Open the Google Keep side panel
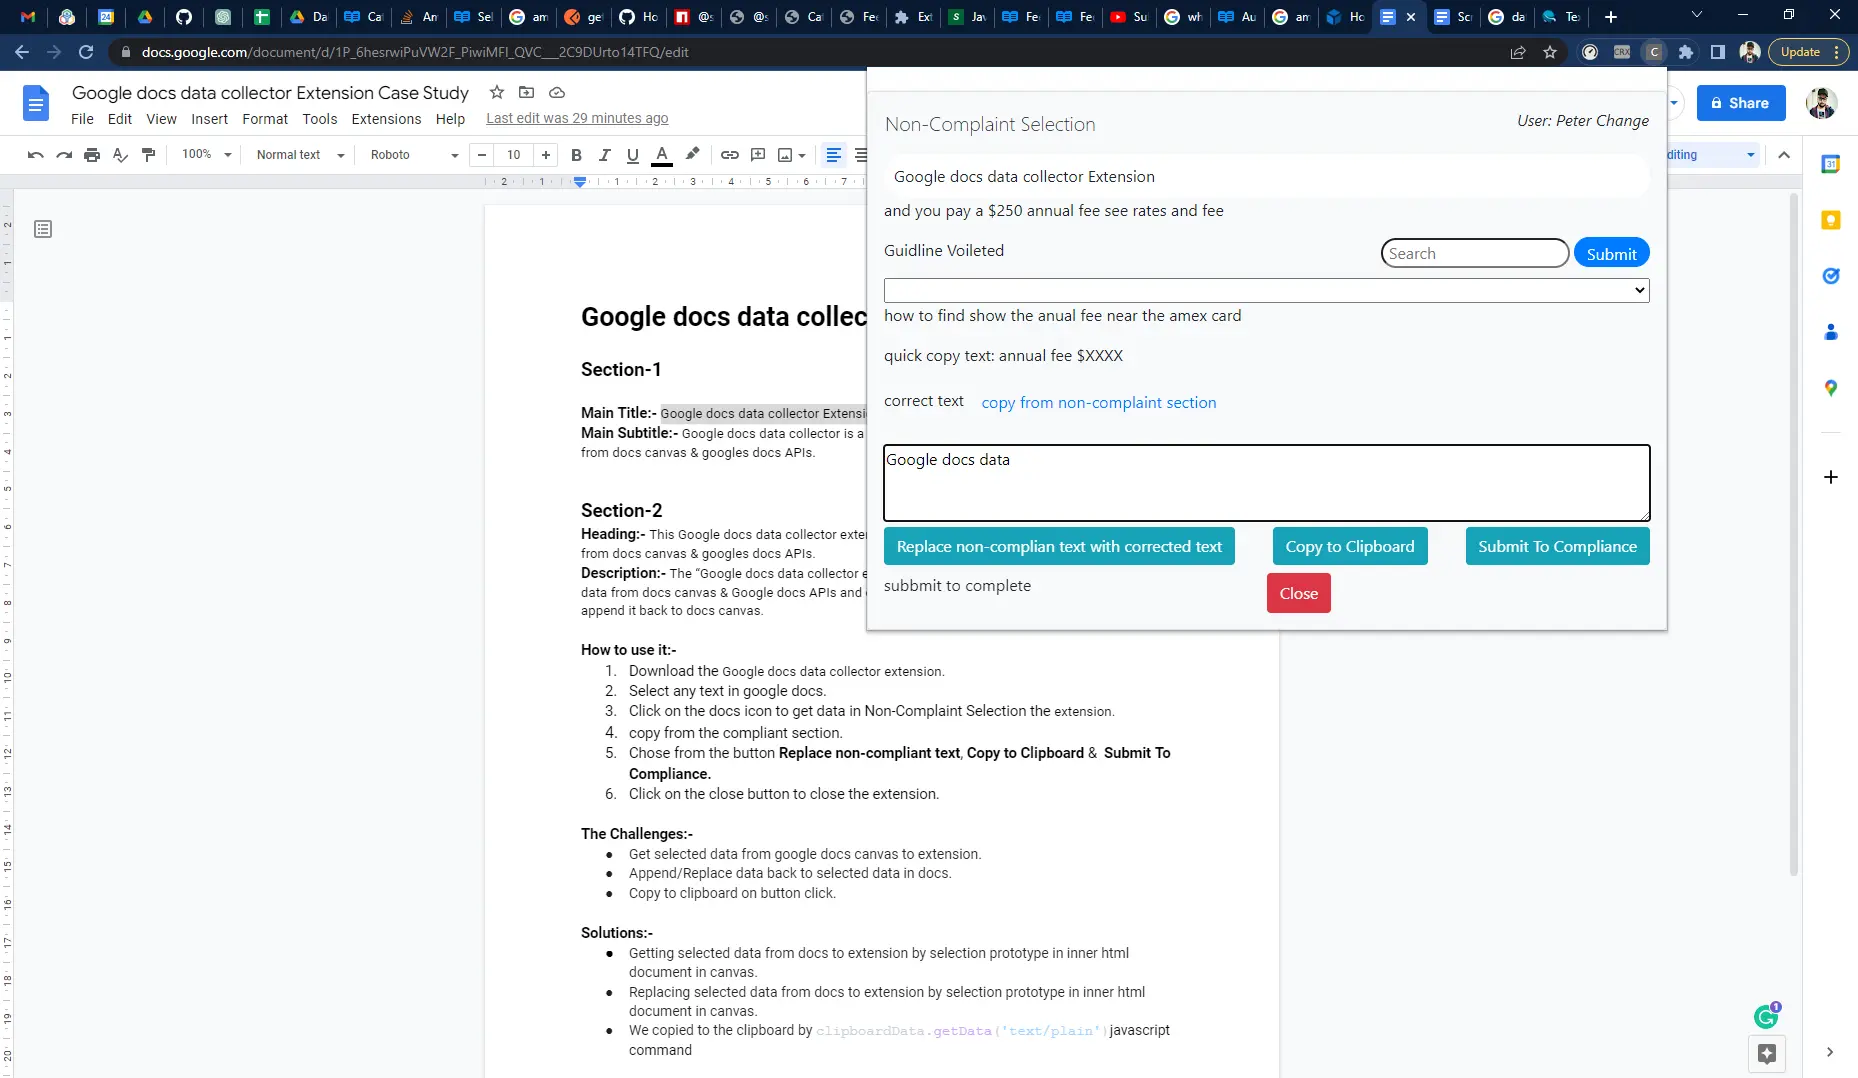Screen dimensions: 1858x1078 point(1830,220)
